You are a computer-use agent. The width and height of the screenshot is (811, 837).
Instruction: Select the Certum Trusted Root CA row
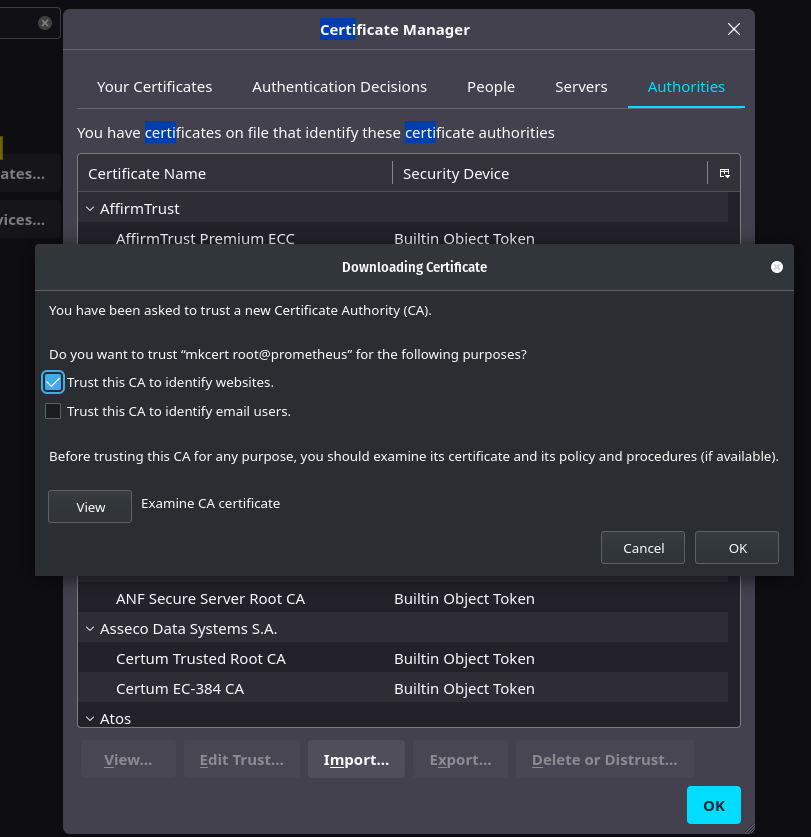pyautogui.click(x=403, y=658)
